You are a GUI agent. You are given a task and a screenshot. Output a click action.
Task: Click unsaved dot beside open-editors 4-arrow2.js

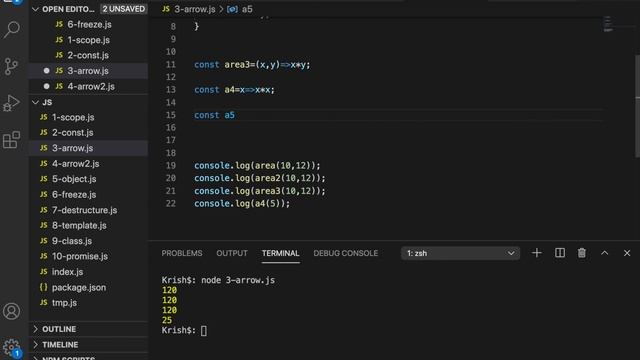point(47,87)
